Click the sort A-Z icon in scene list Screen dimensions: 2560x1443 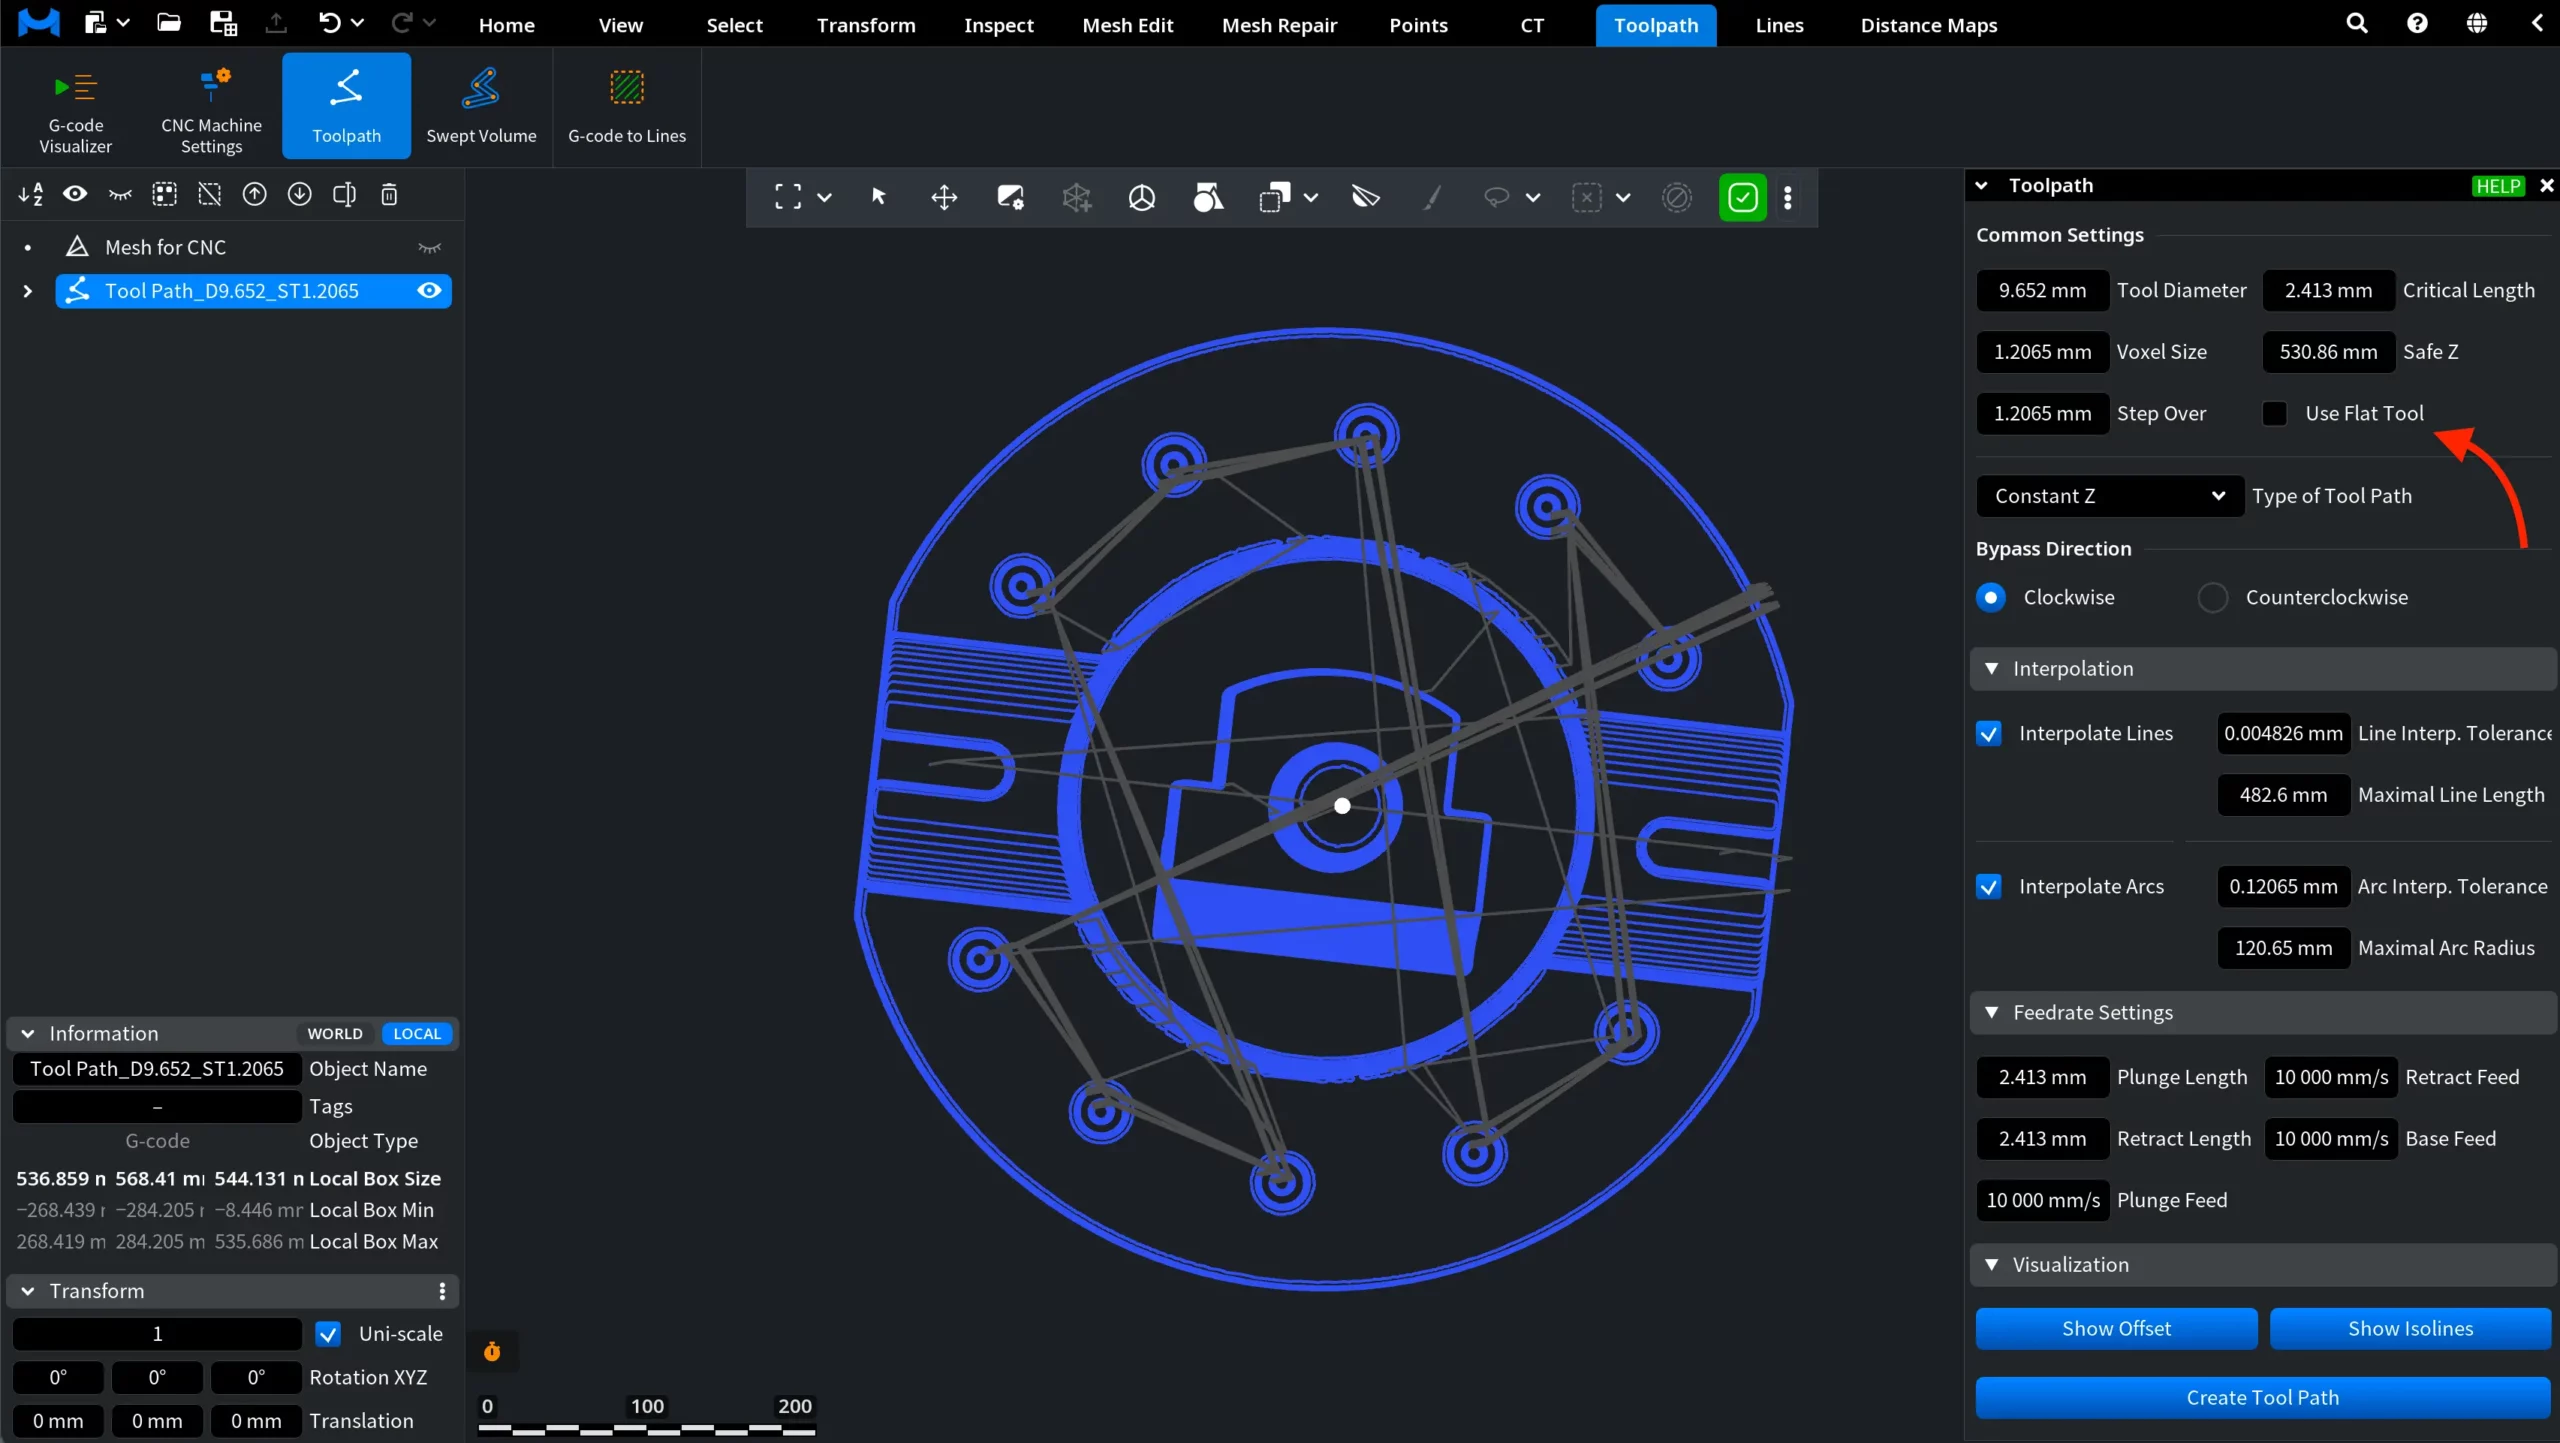(30, 194)
